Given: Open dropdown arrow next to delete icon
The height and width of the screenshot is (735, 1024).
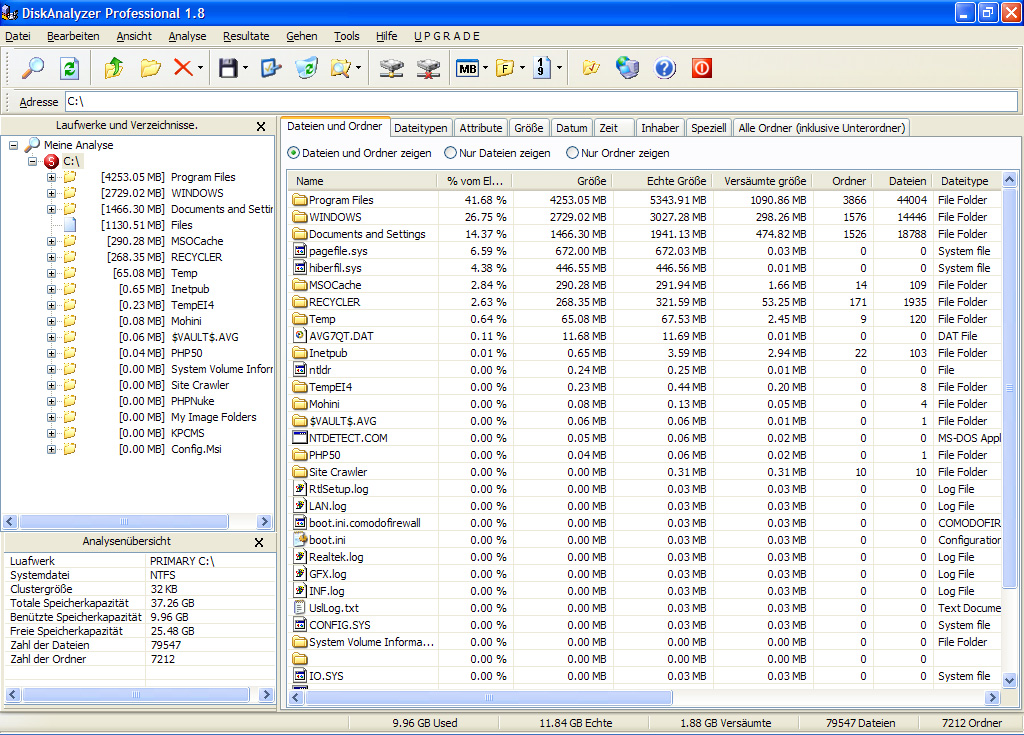Looking at the screenshot, I should click(200, 68).
